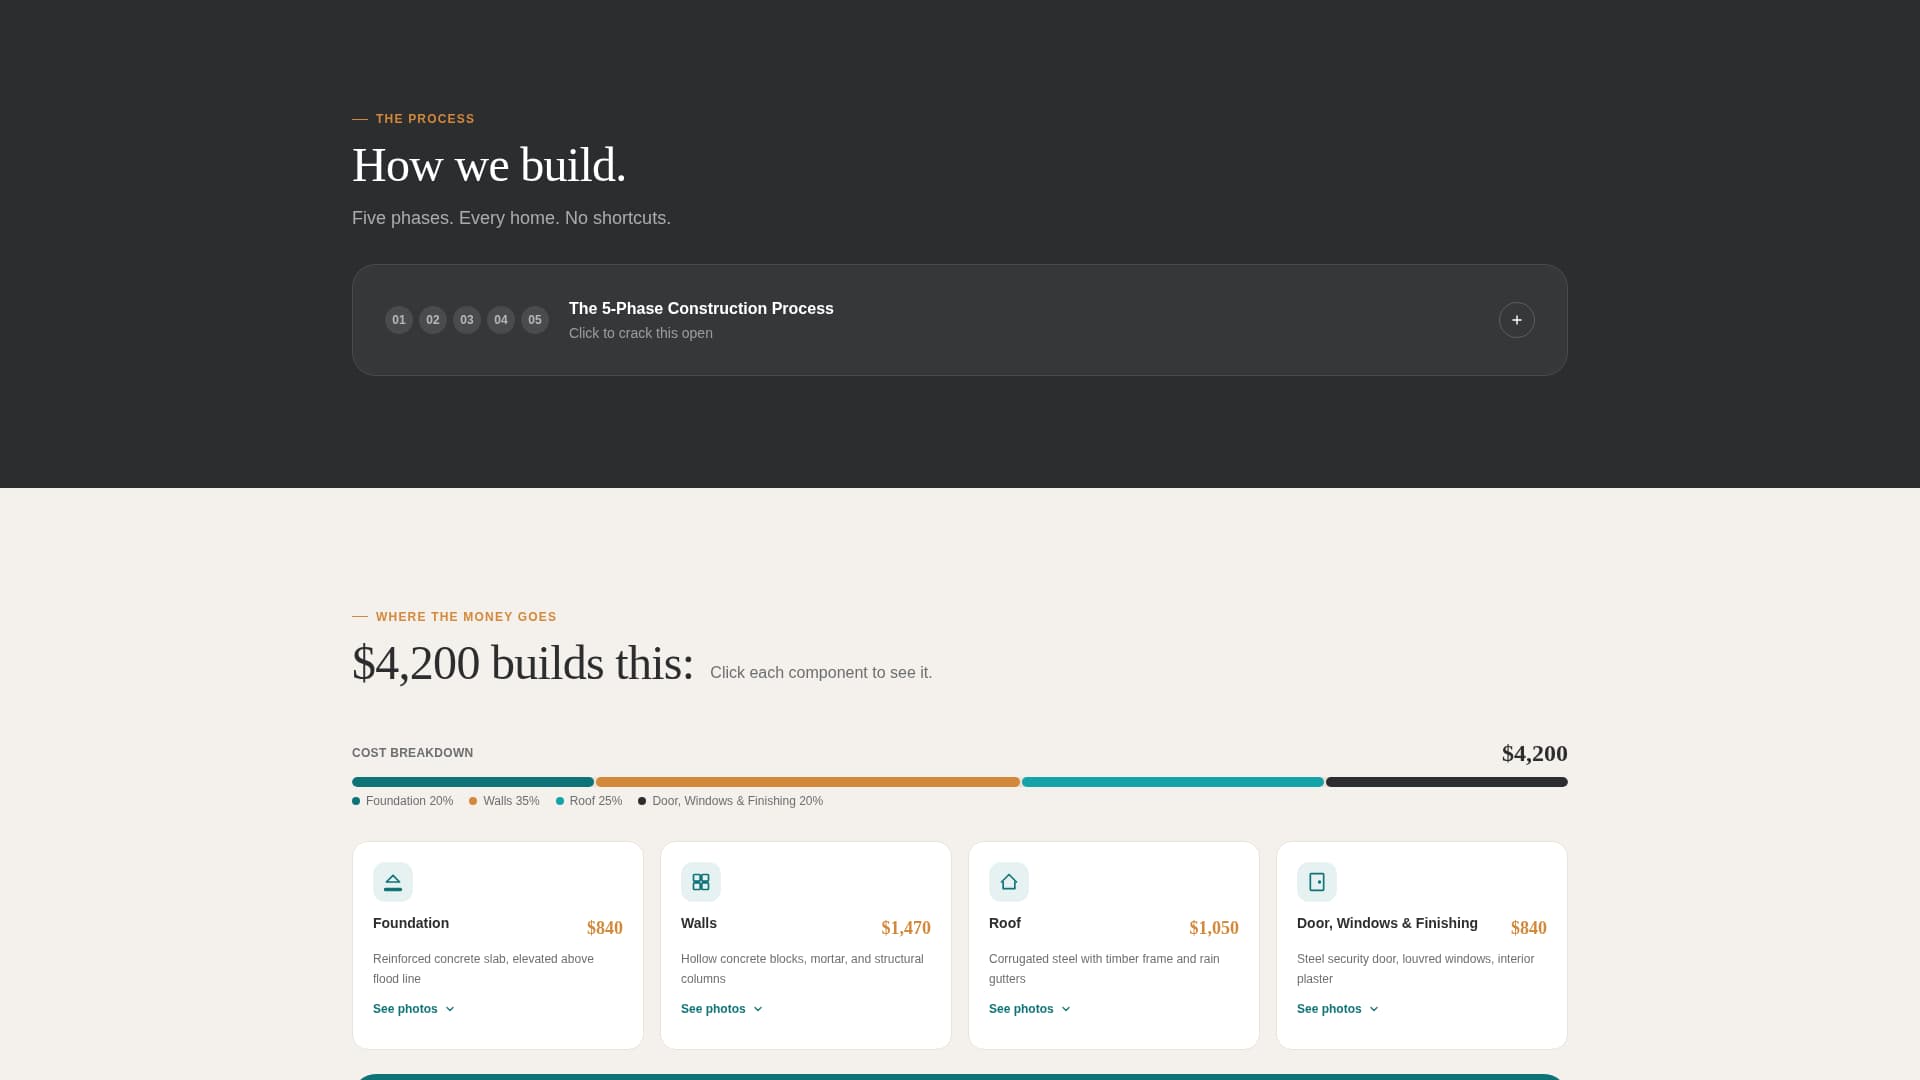The width and height of the screenshot is (1920, 1080).
Task: Click the Door, Windows & Finishing icon
Action: pos(1317,882)
